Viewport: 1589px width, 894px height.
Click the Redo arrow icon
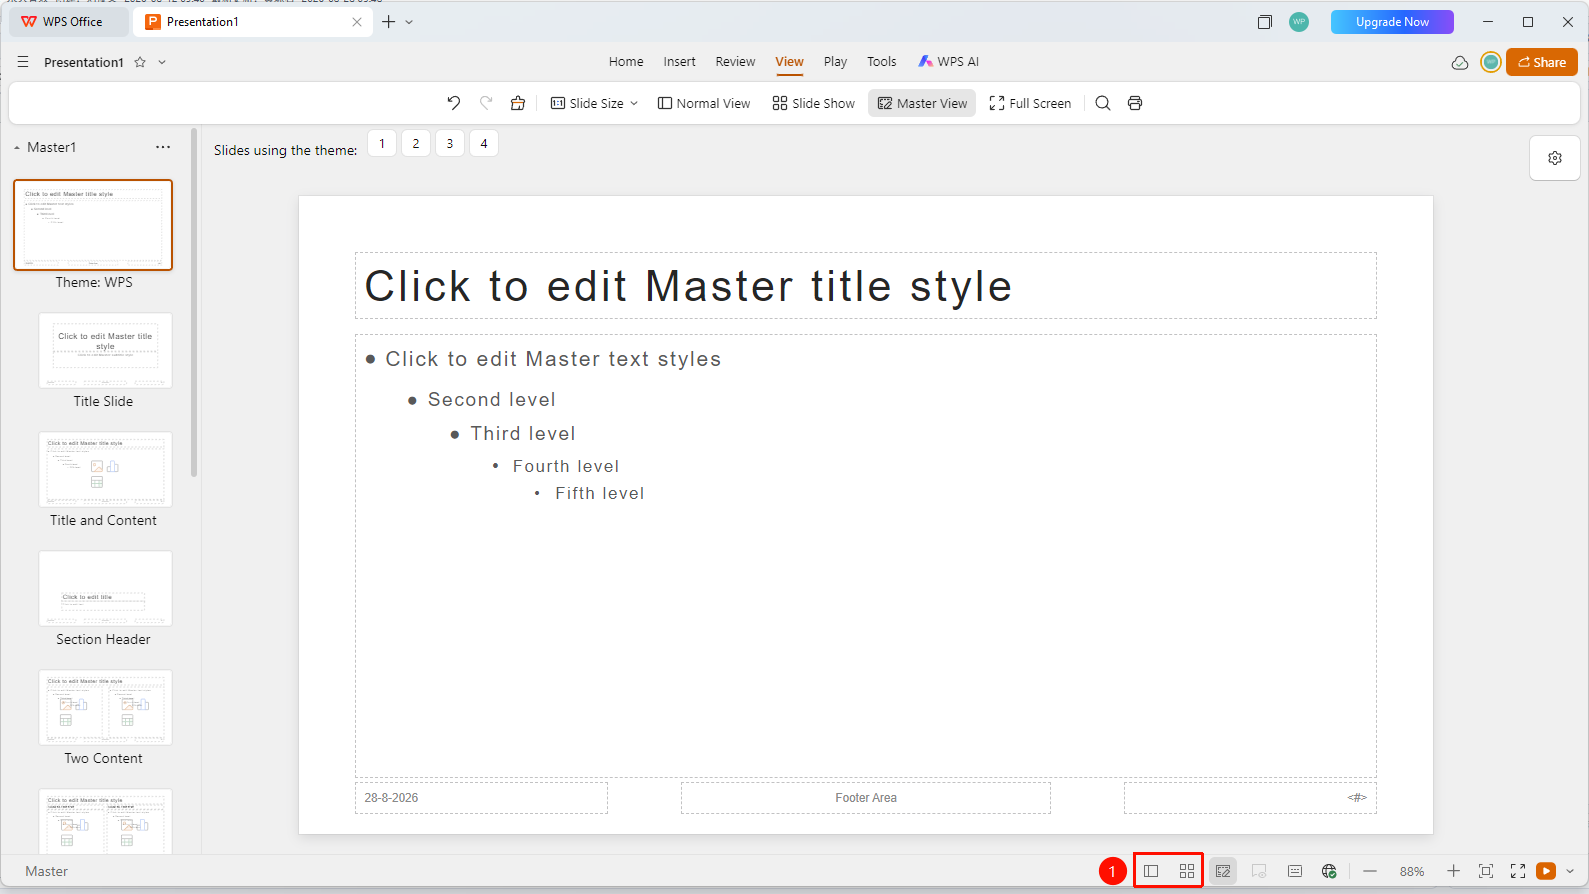[486, 103]
